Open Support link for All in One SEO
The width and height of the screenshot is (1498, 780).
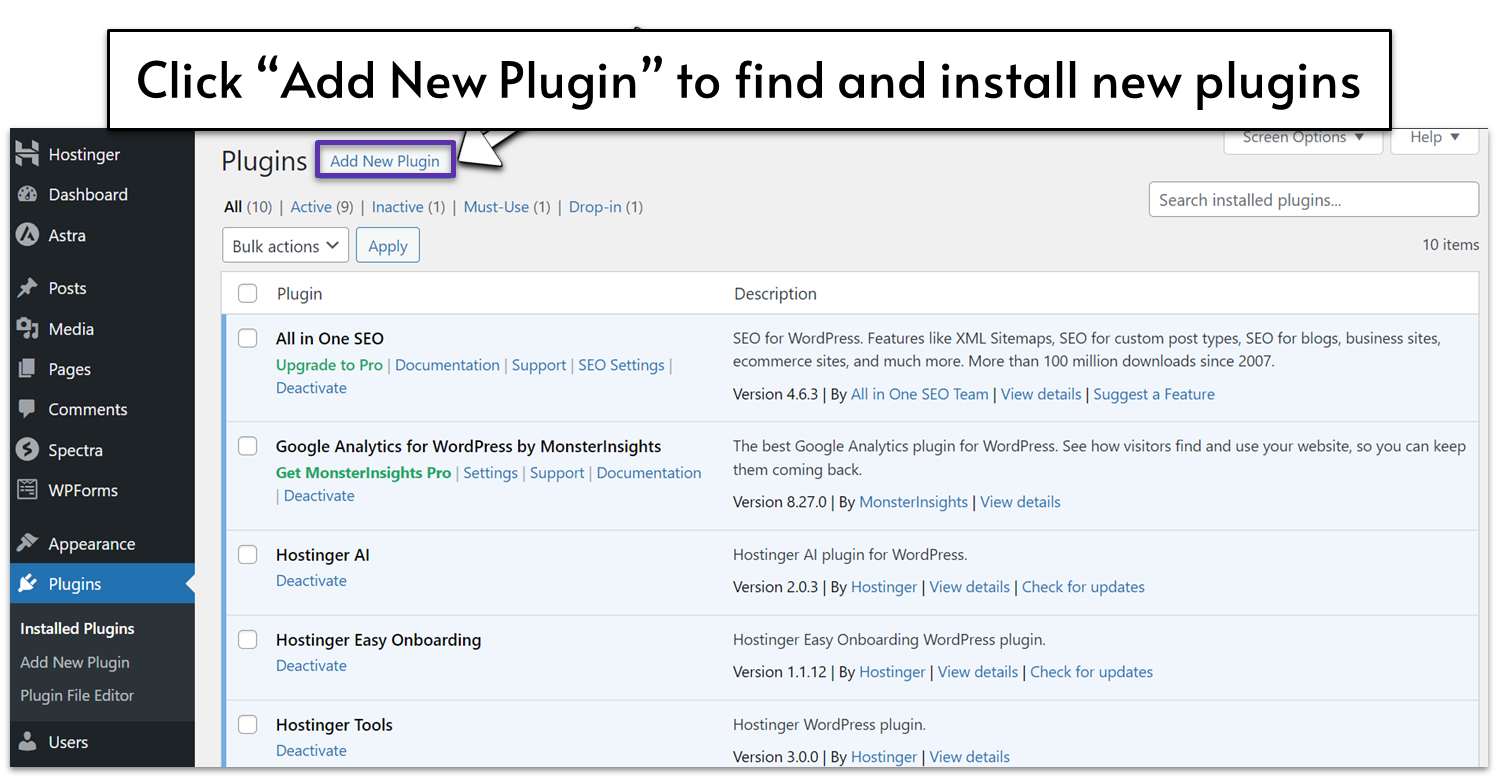point(539,365)
